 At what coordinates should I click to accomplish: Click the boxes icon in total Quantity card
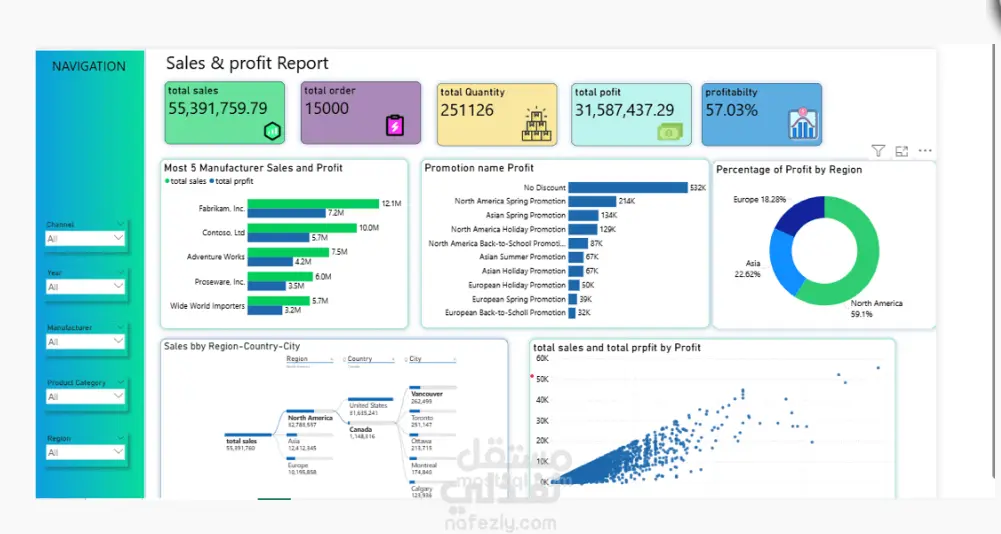536,125
